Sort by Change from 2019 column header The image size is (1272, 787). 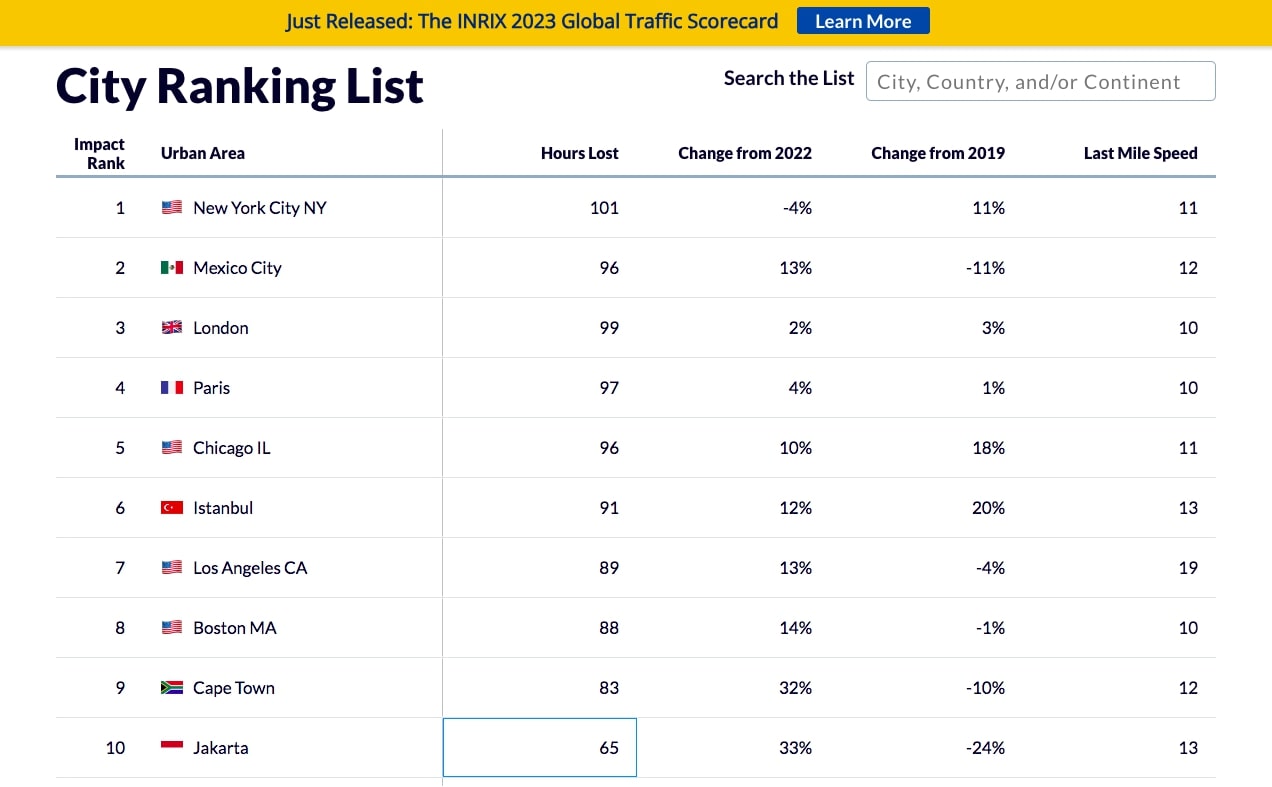coord(937,153)
